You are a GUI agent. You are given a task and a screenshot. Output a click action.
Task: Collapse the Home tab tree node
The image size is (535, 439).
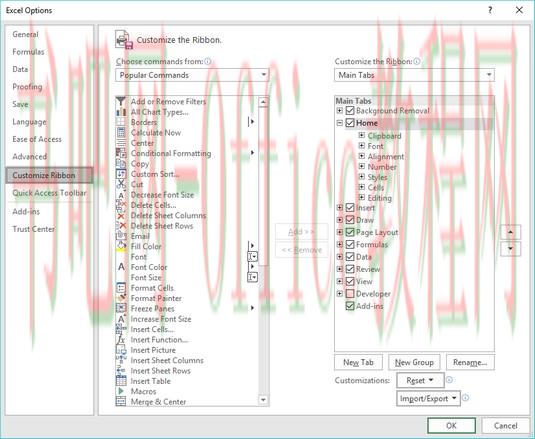339,123
